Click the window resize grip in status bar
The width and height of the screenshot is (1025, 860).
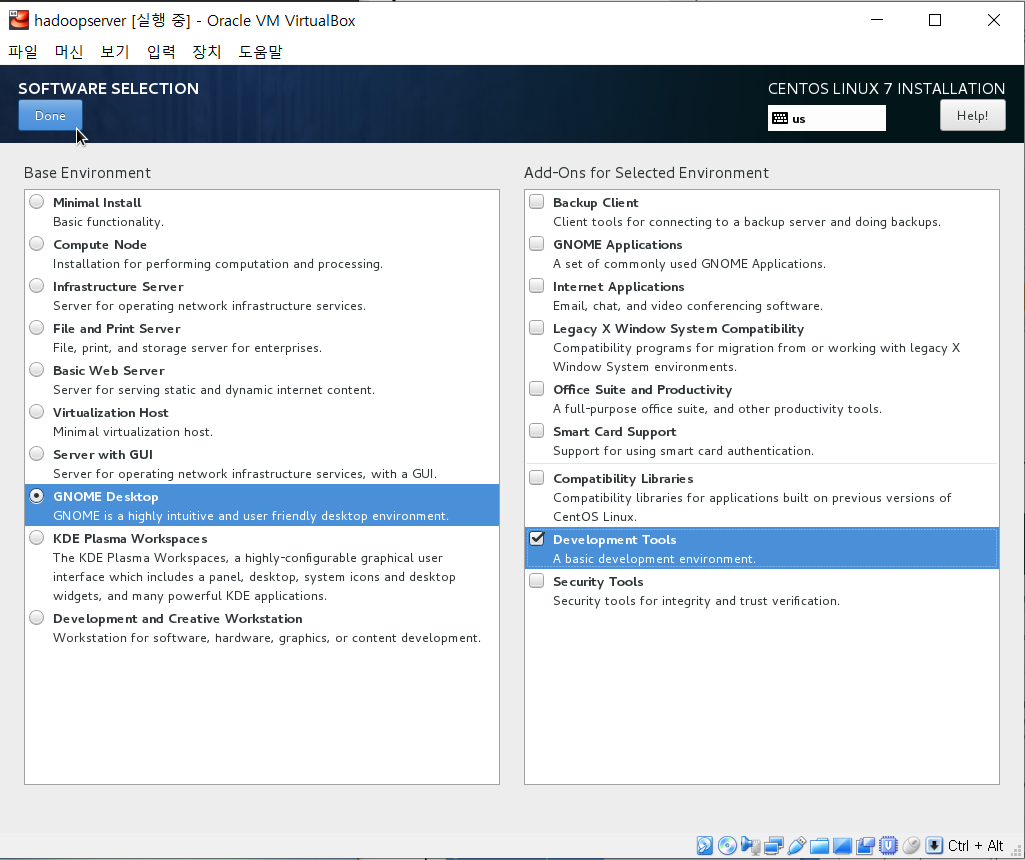pos(1017,852)
